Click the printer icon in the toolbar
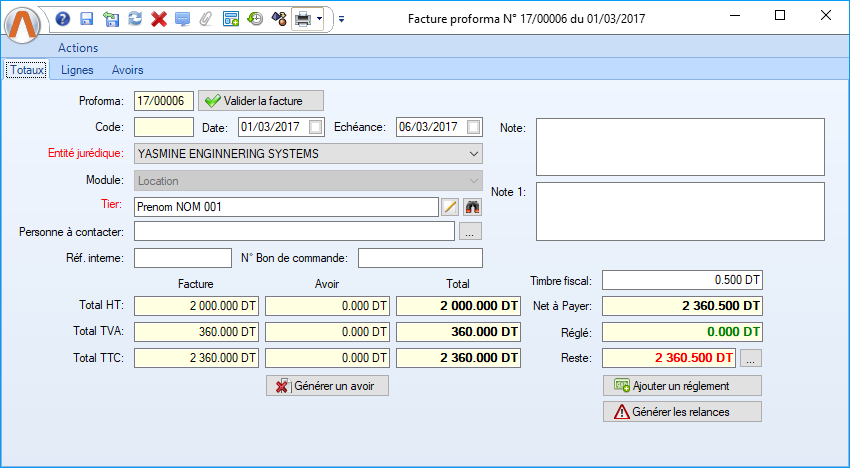The width and height of the screenshot is (850, 468). click(x=301, y=19)
